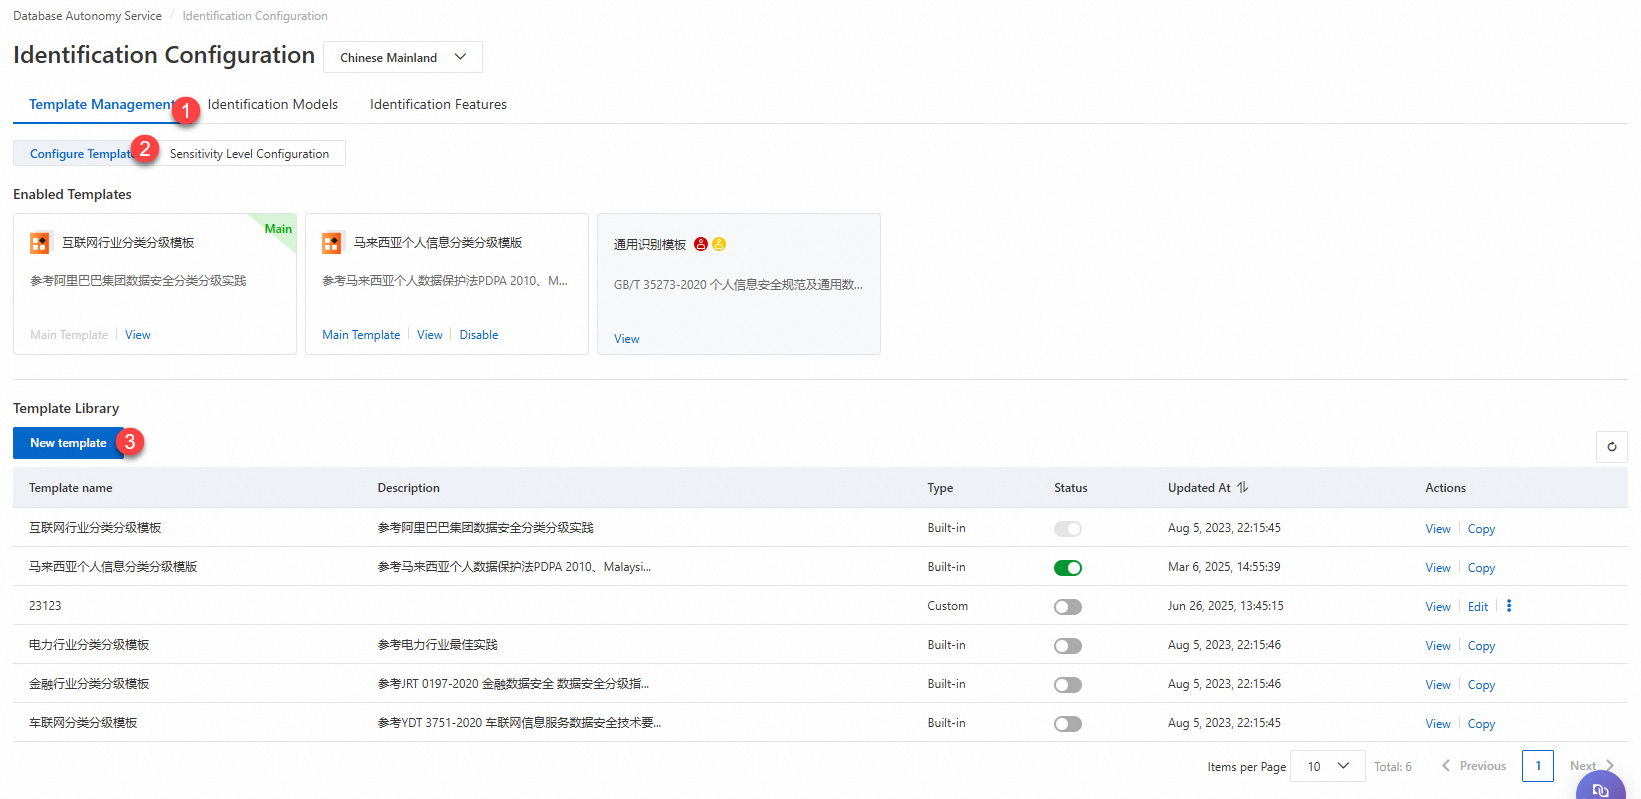Select the Configure Template sub-tab
Viewport: 1641px width, 799px height.
pos(83,153)
